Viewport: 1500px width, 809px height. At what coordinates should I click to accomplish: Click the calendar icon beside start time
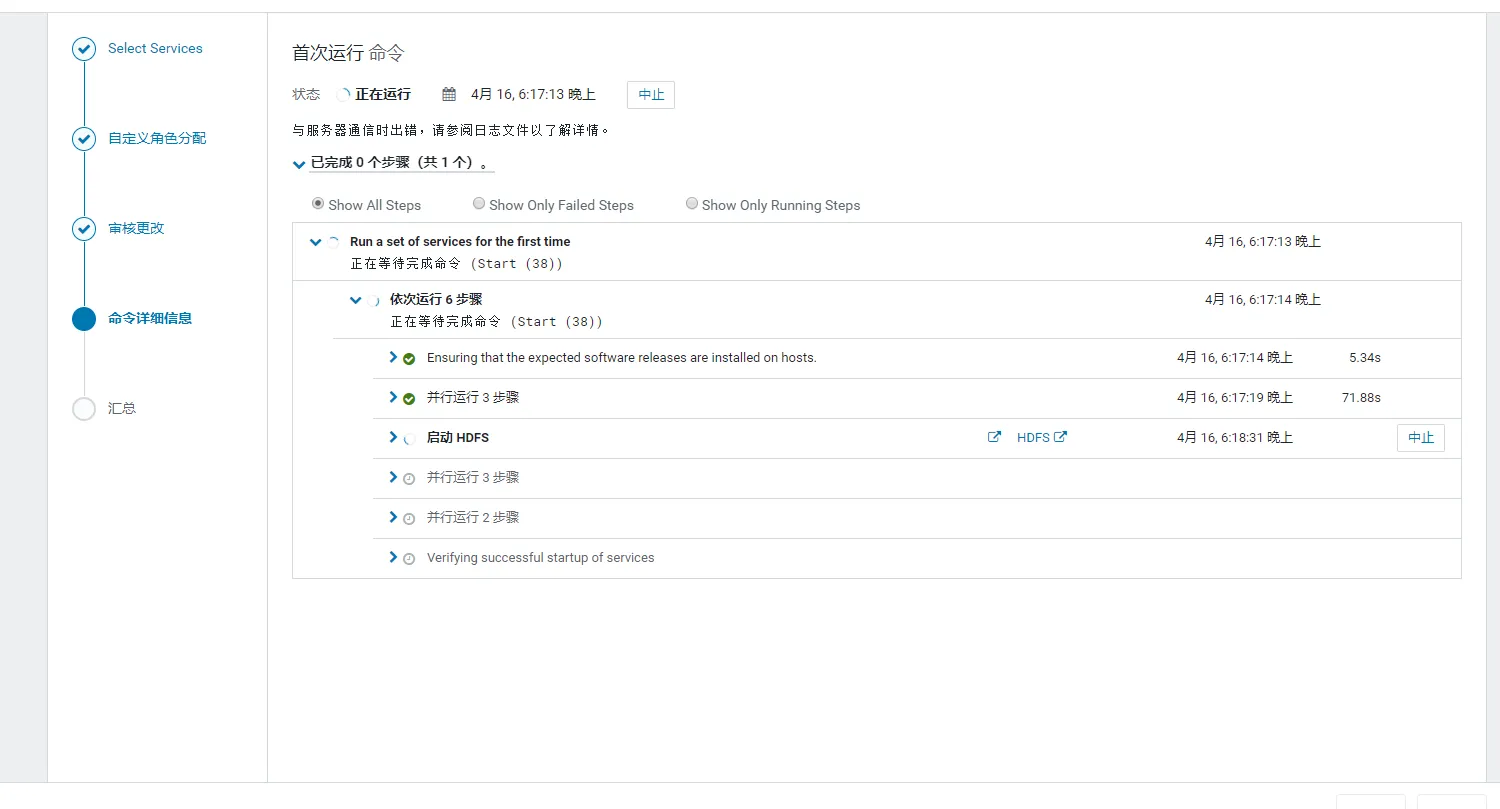click(449, 95)
